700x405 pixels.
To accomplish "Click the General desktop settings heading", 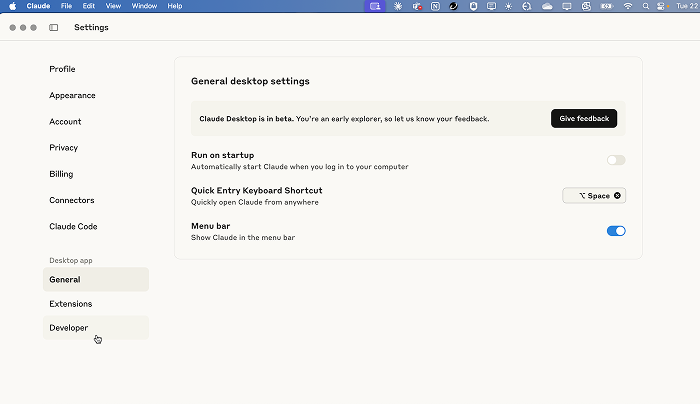I will 250,81.
